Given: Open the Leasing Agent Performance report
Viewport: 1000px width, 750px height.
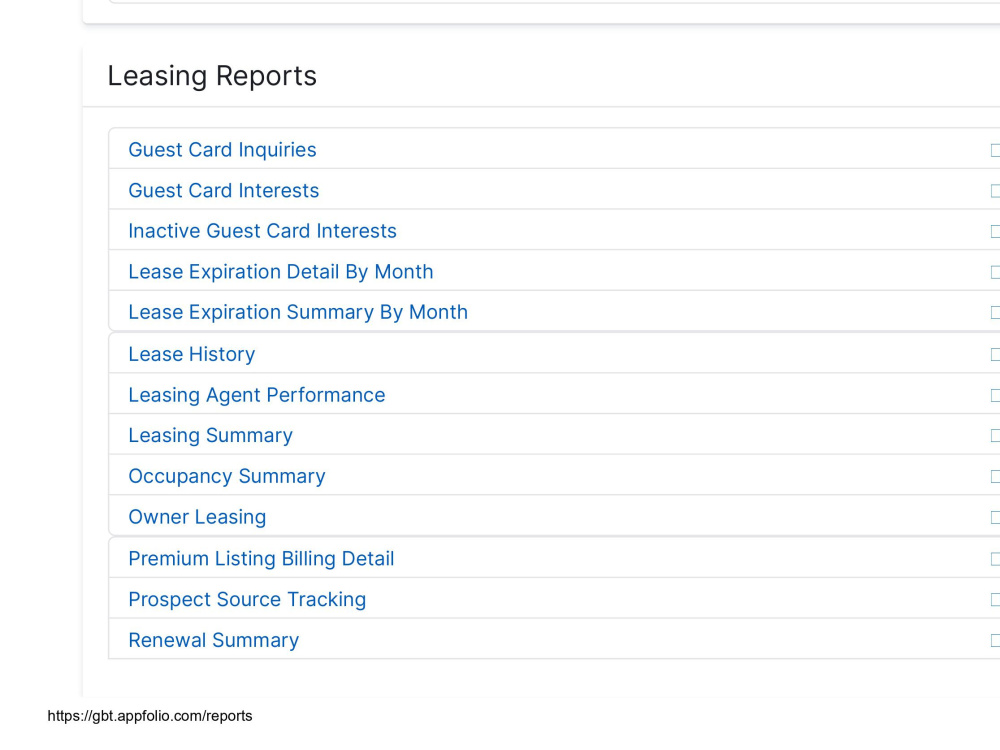Looking at the screenshot, I should [256, 395].
